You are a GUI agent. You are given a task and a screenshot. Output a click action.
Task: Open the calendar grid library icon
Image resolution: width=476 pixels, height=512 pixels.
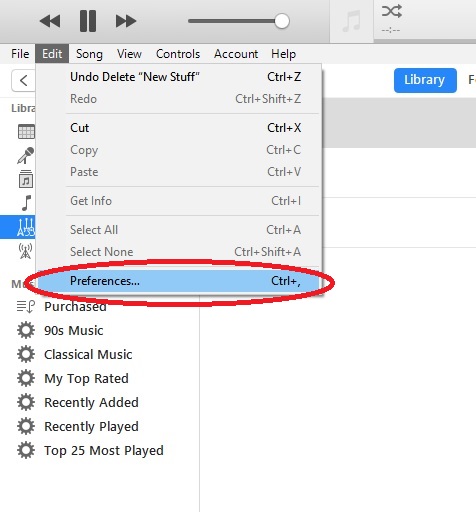[x=26, y=132]
